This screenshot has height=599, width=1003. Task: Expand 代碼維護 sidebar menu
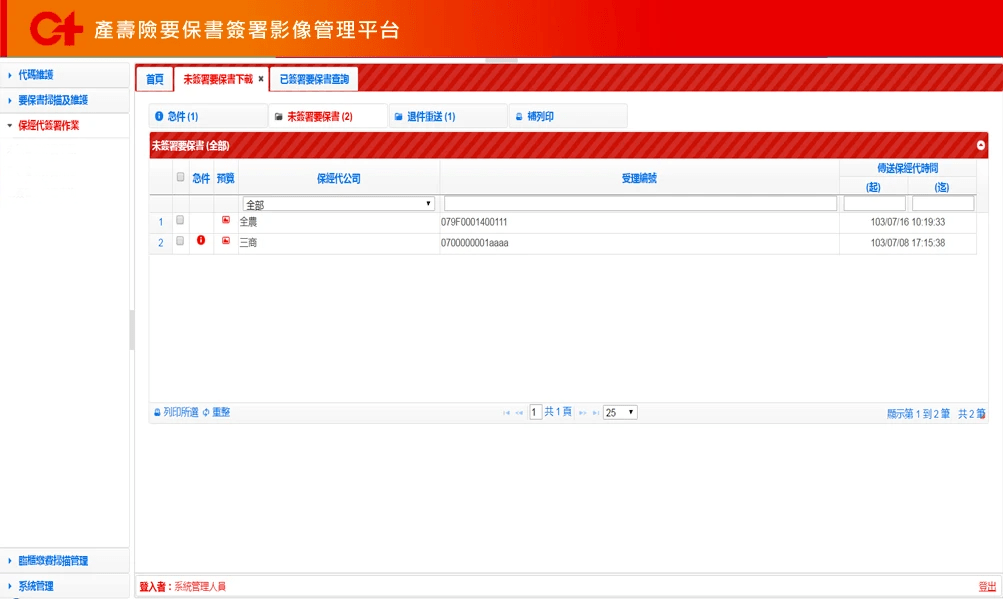click(65, 75)
